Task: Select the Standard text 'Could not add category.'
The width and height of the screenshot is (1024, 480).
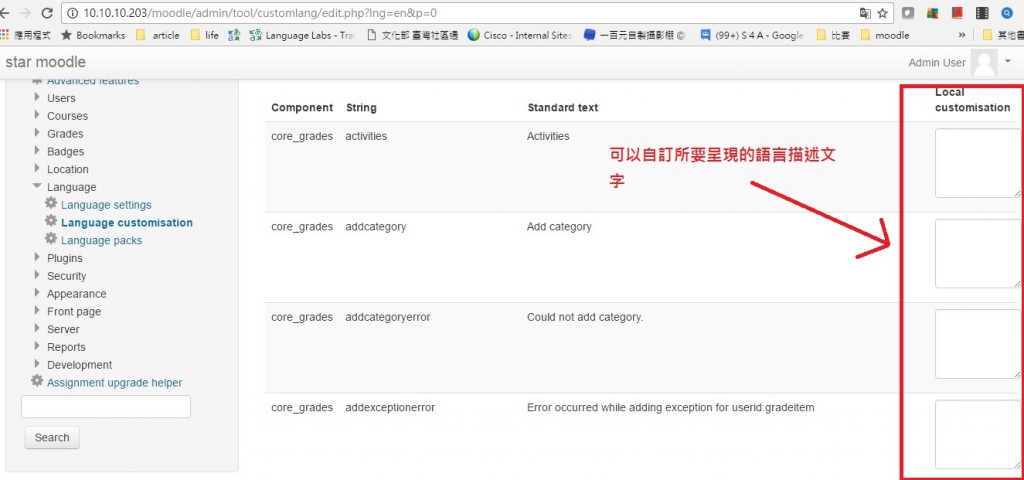Action: tap(585, 317)
